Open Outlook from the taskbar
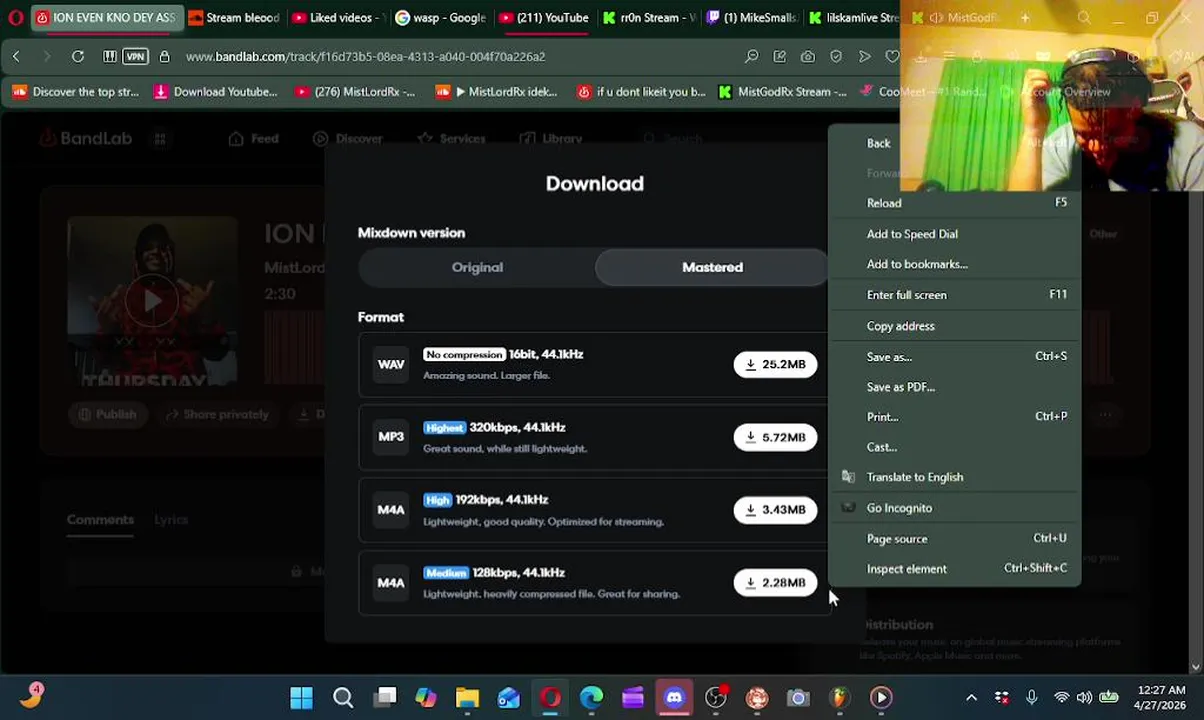1204x720 pixels. pos(509,698)
